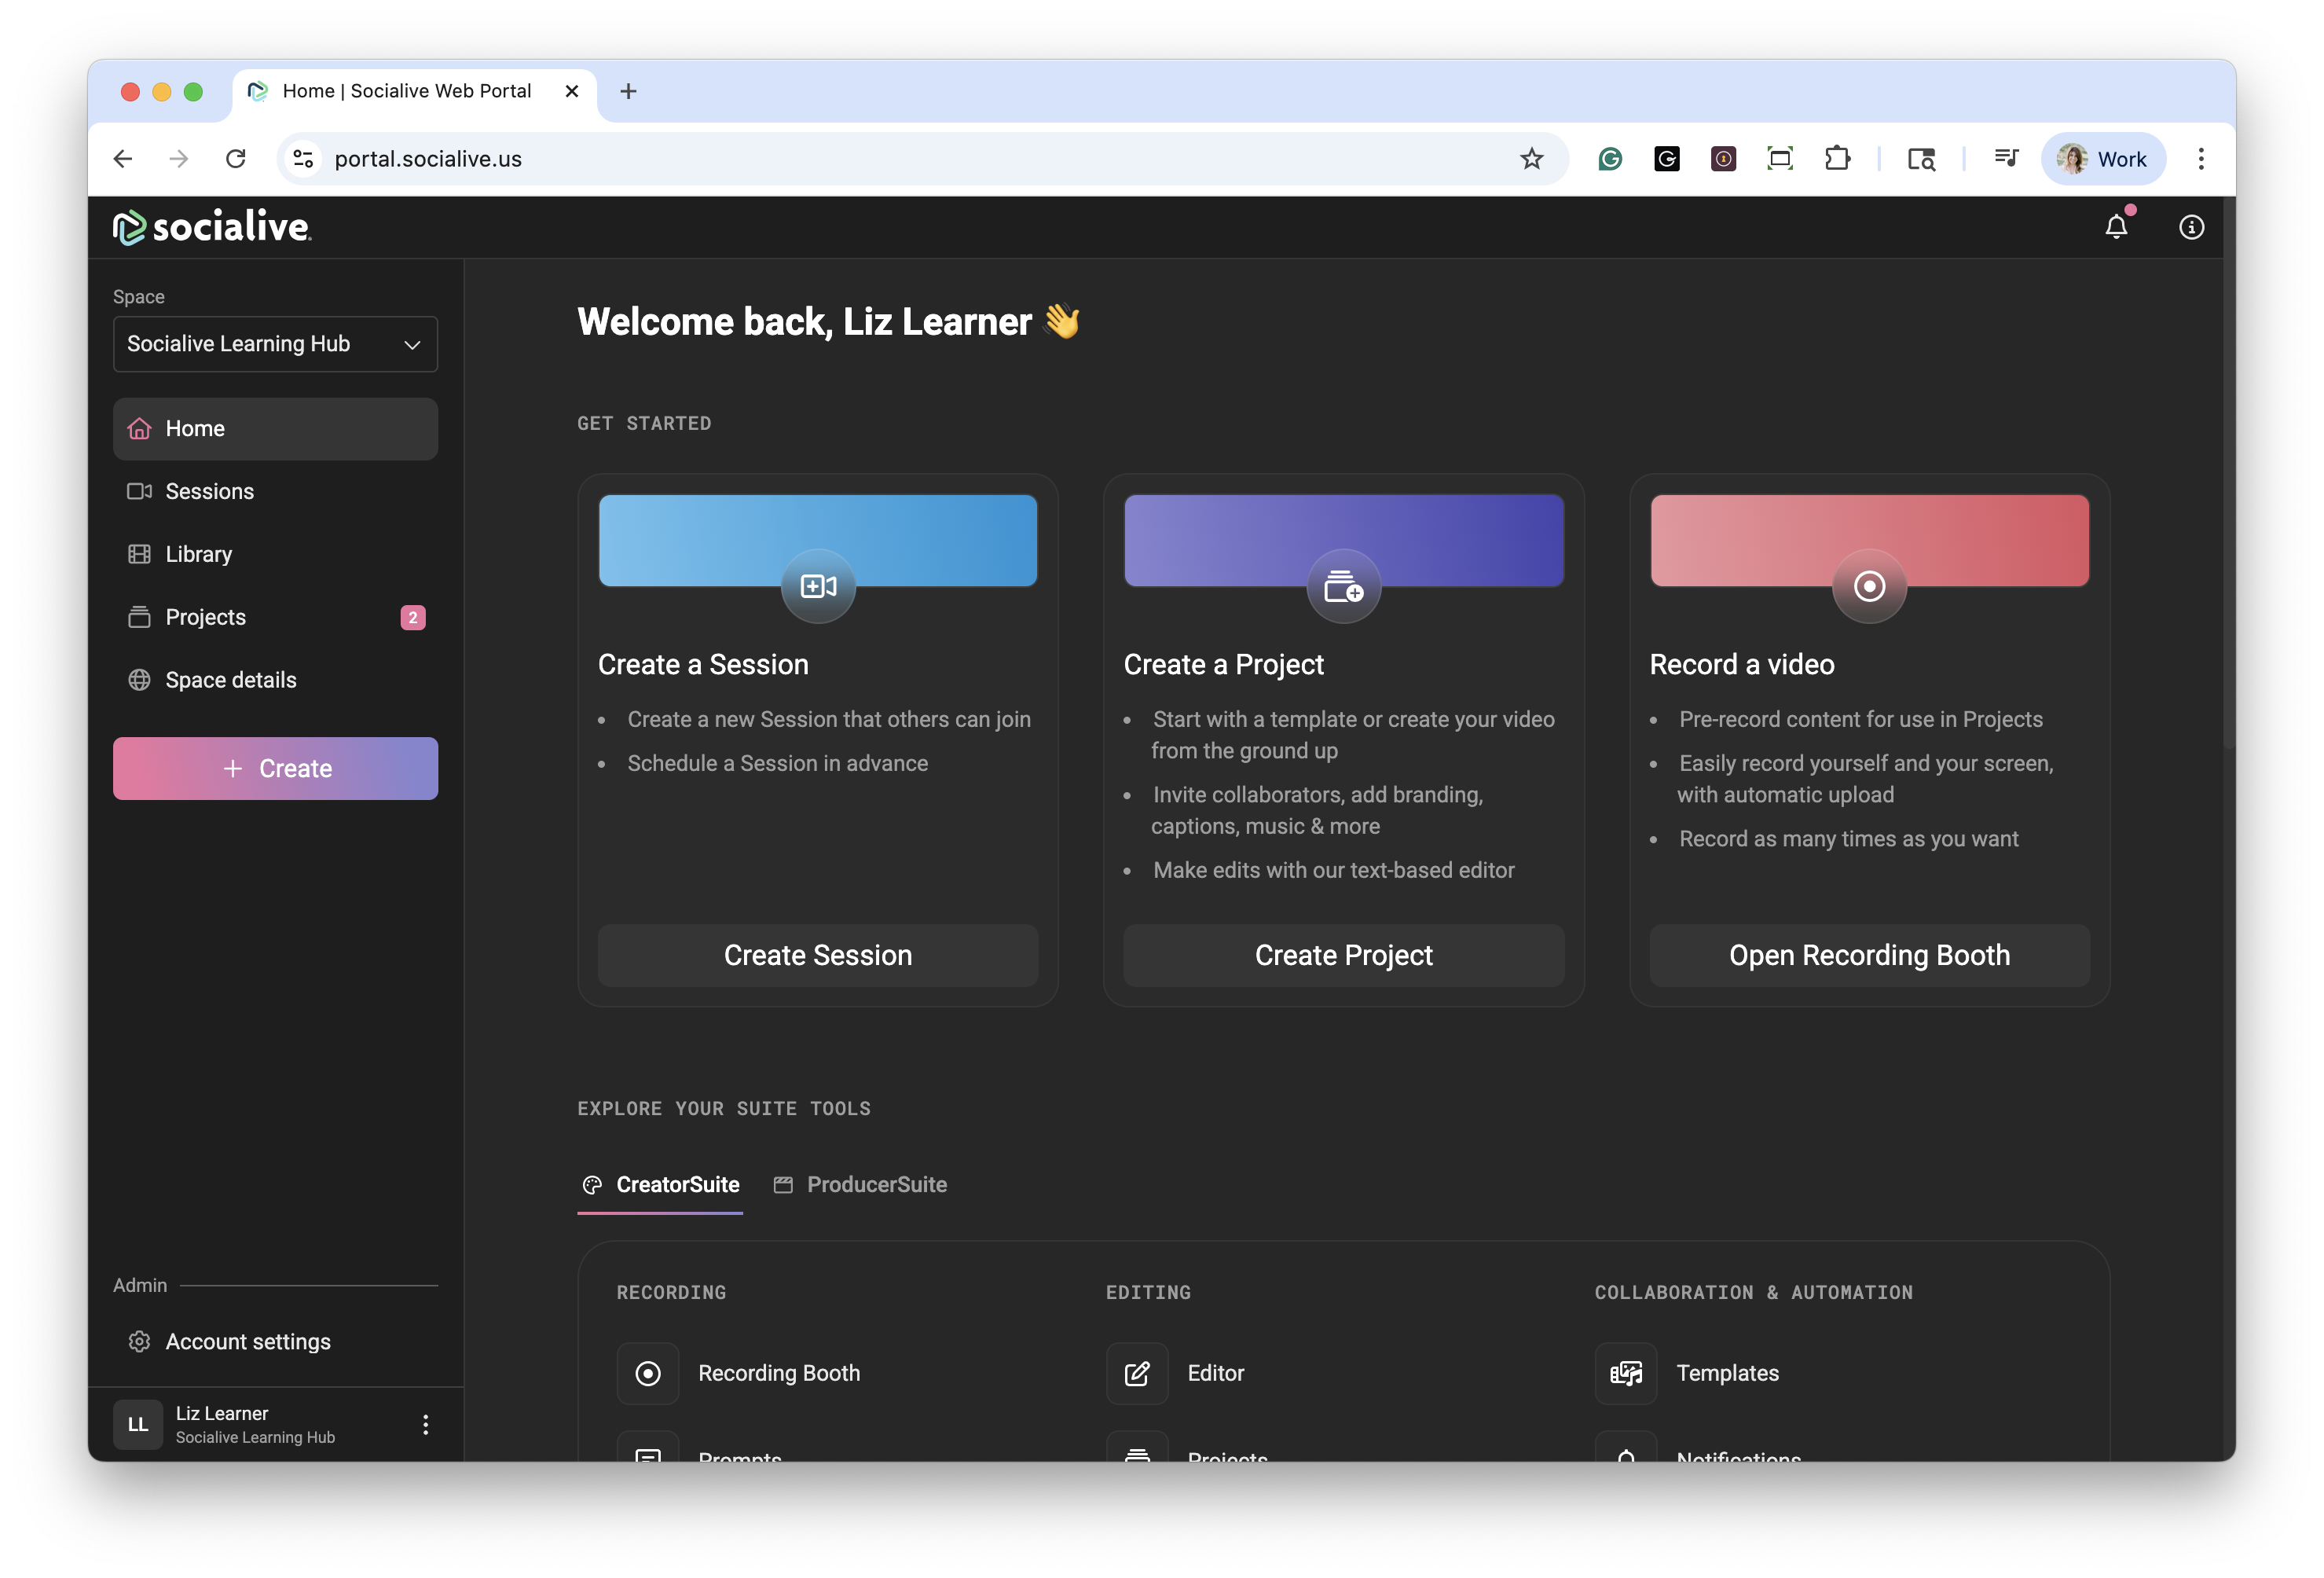Image resolution: width=2324 pixels, height=1578 pixels.
Task: Click the Recording Booth tool icon
Action: coord(647,1373)
